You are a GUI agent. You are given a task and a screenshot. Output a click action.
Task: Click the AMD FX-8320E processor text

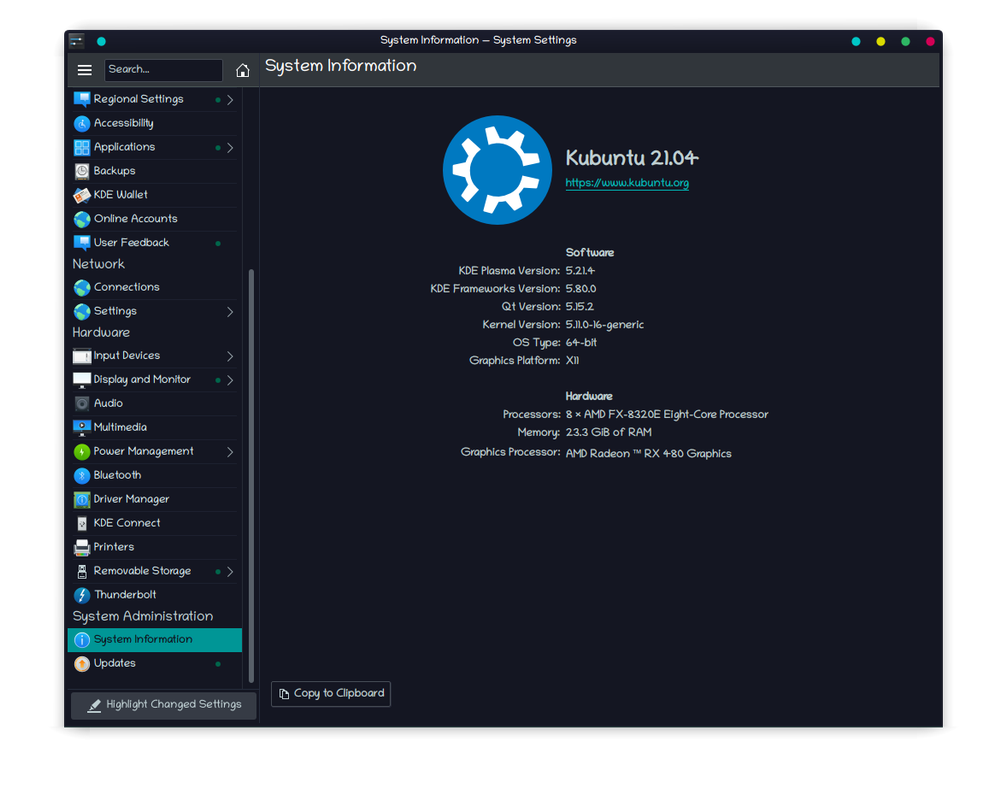[x=667, y=415]
